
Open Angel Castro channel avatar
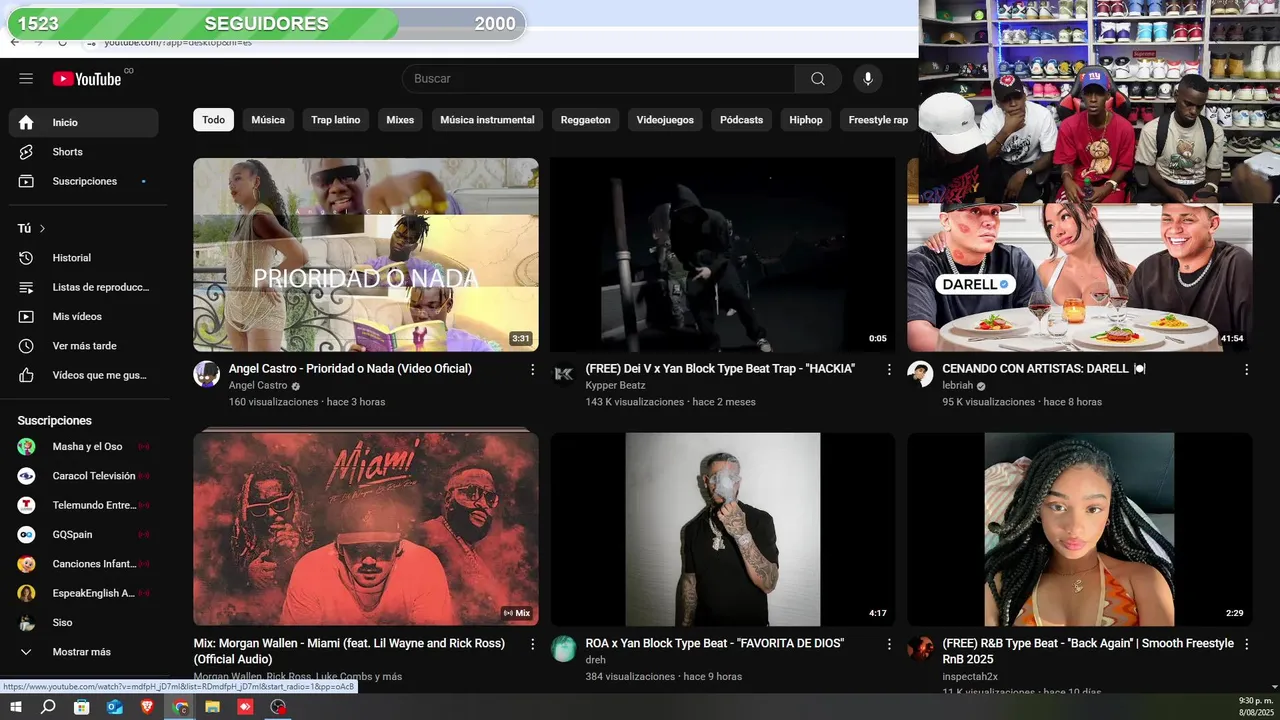(207, 374)
